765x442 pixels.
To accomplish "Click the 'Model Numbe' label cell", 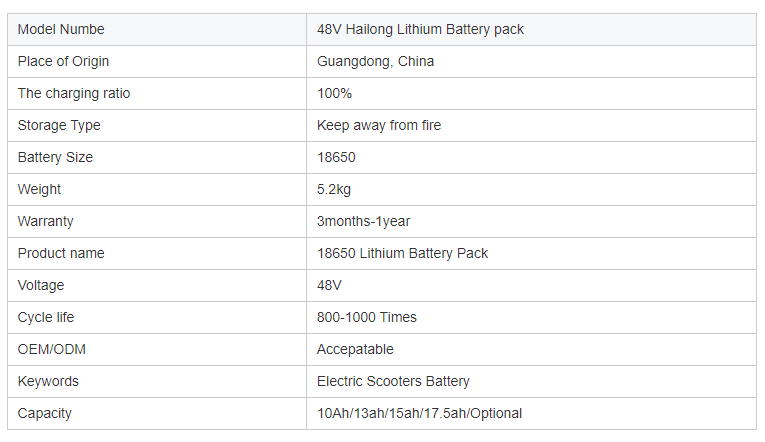I will (x=61, y=29).
